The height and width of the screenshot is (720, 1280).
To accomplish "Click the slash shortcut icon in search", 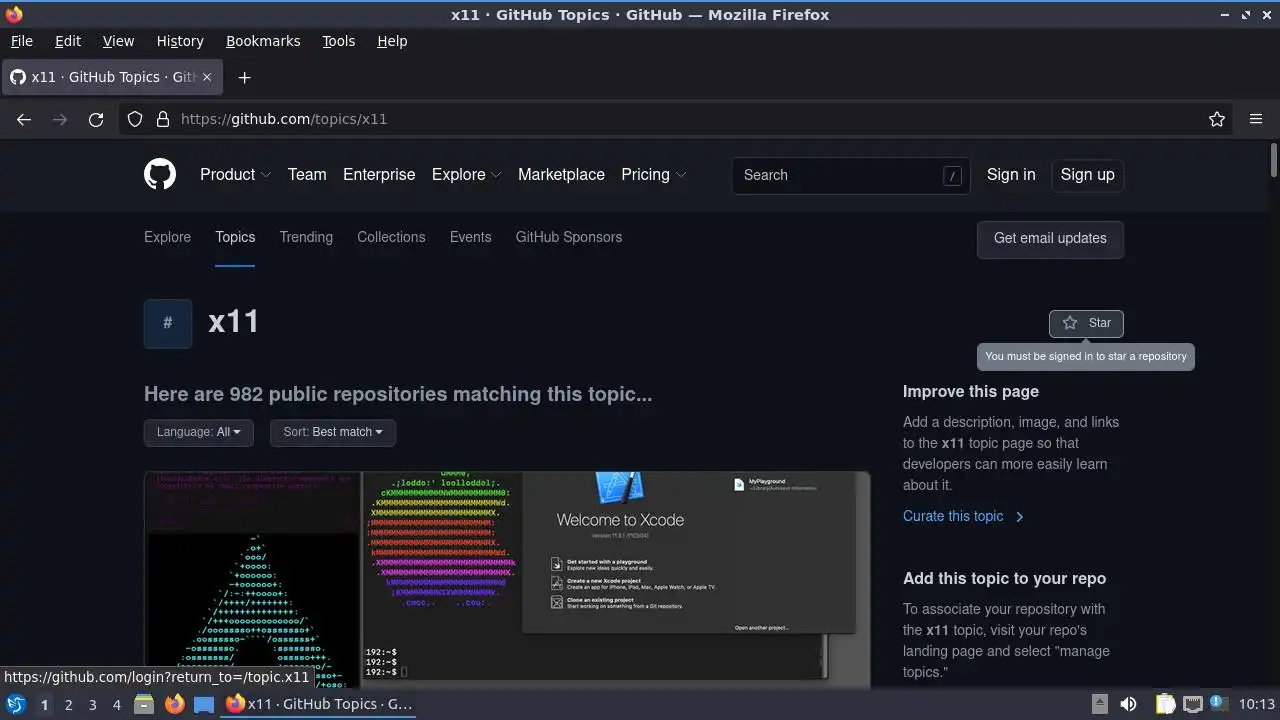I will pos(952,175).
